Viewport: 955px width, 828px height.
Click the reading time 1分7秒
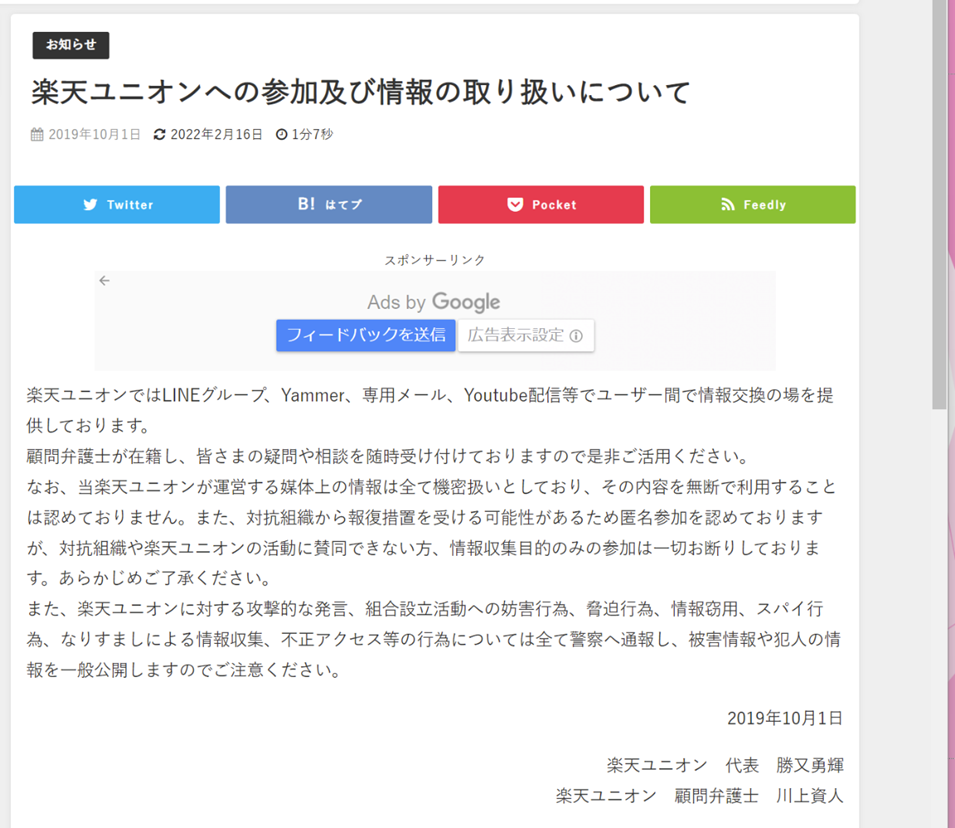[x=312, y=134]
